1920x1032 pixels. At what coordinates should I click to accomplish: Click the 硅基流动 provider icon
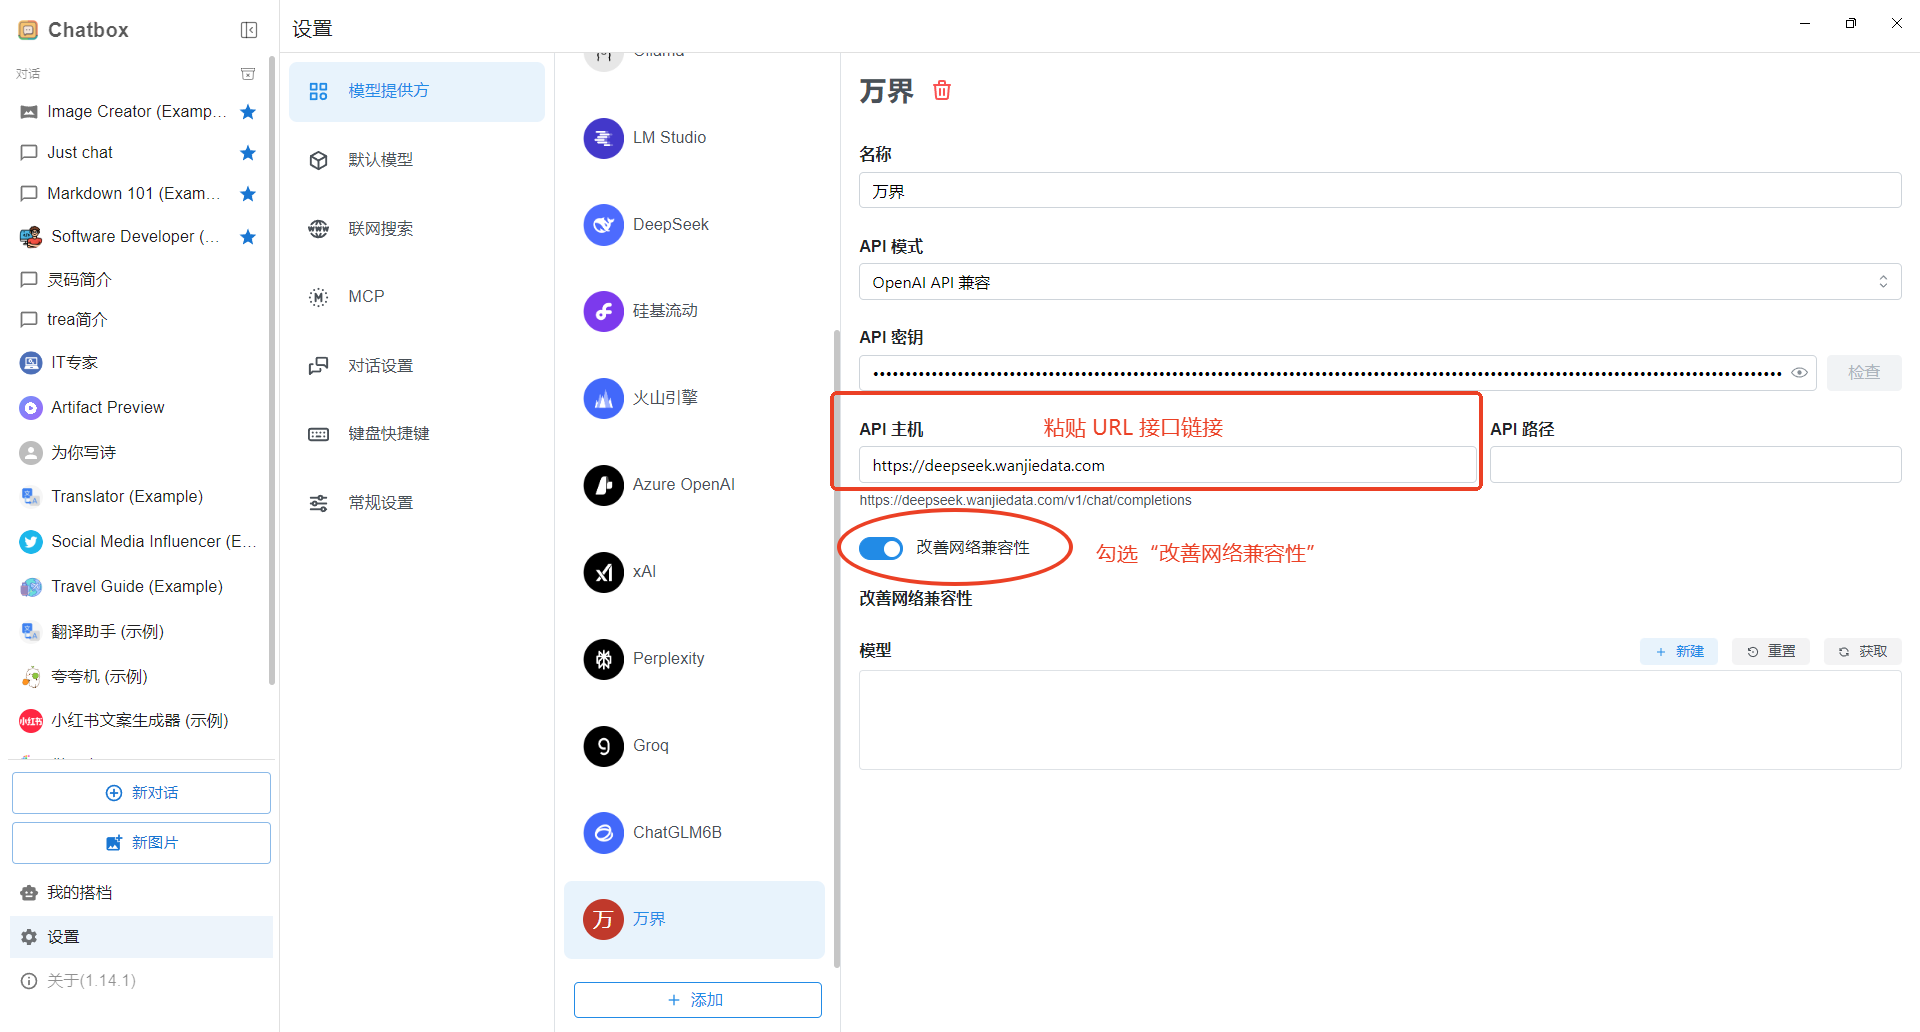point(603,311)
